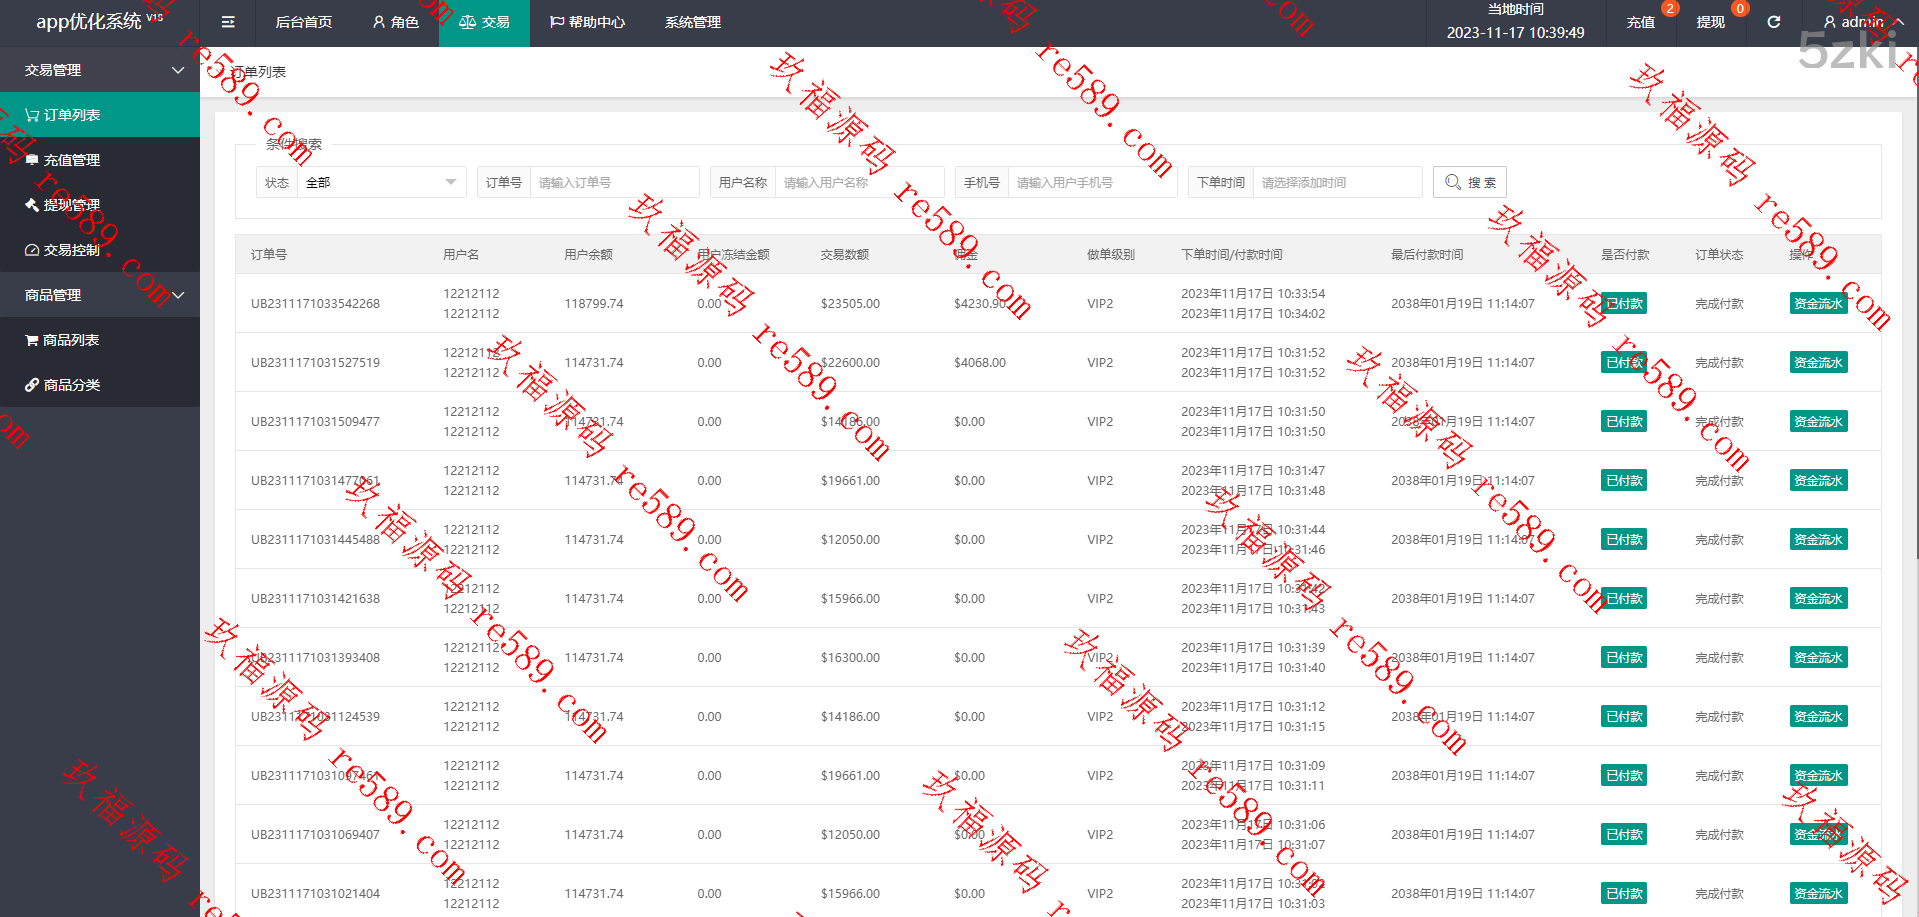The image size is (1919, 917).
Task: Open the 帮助中心 menu
Action: [x=587, y=22]
